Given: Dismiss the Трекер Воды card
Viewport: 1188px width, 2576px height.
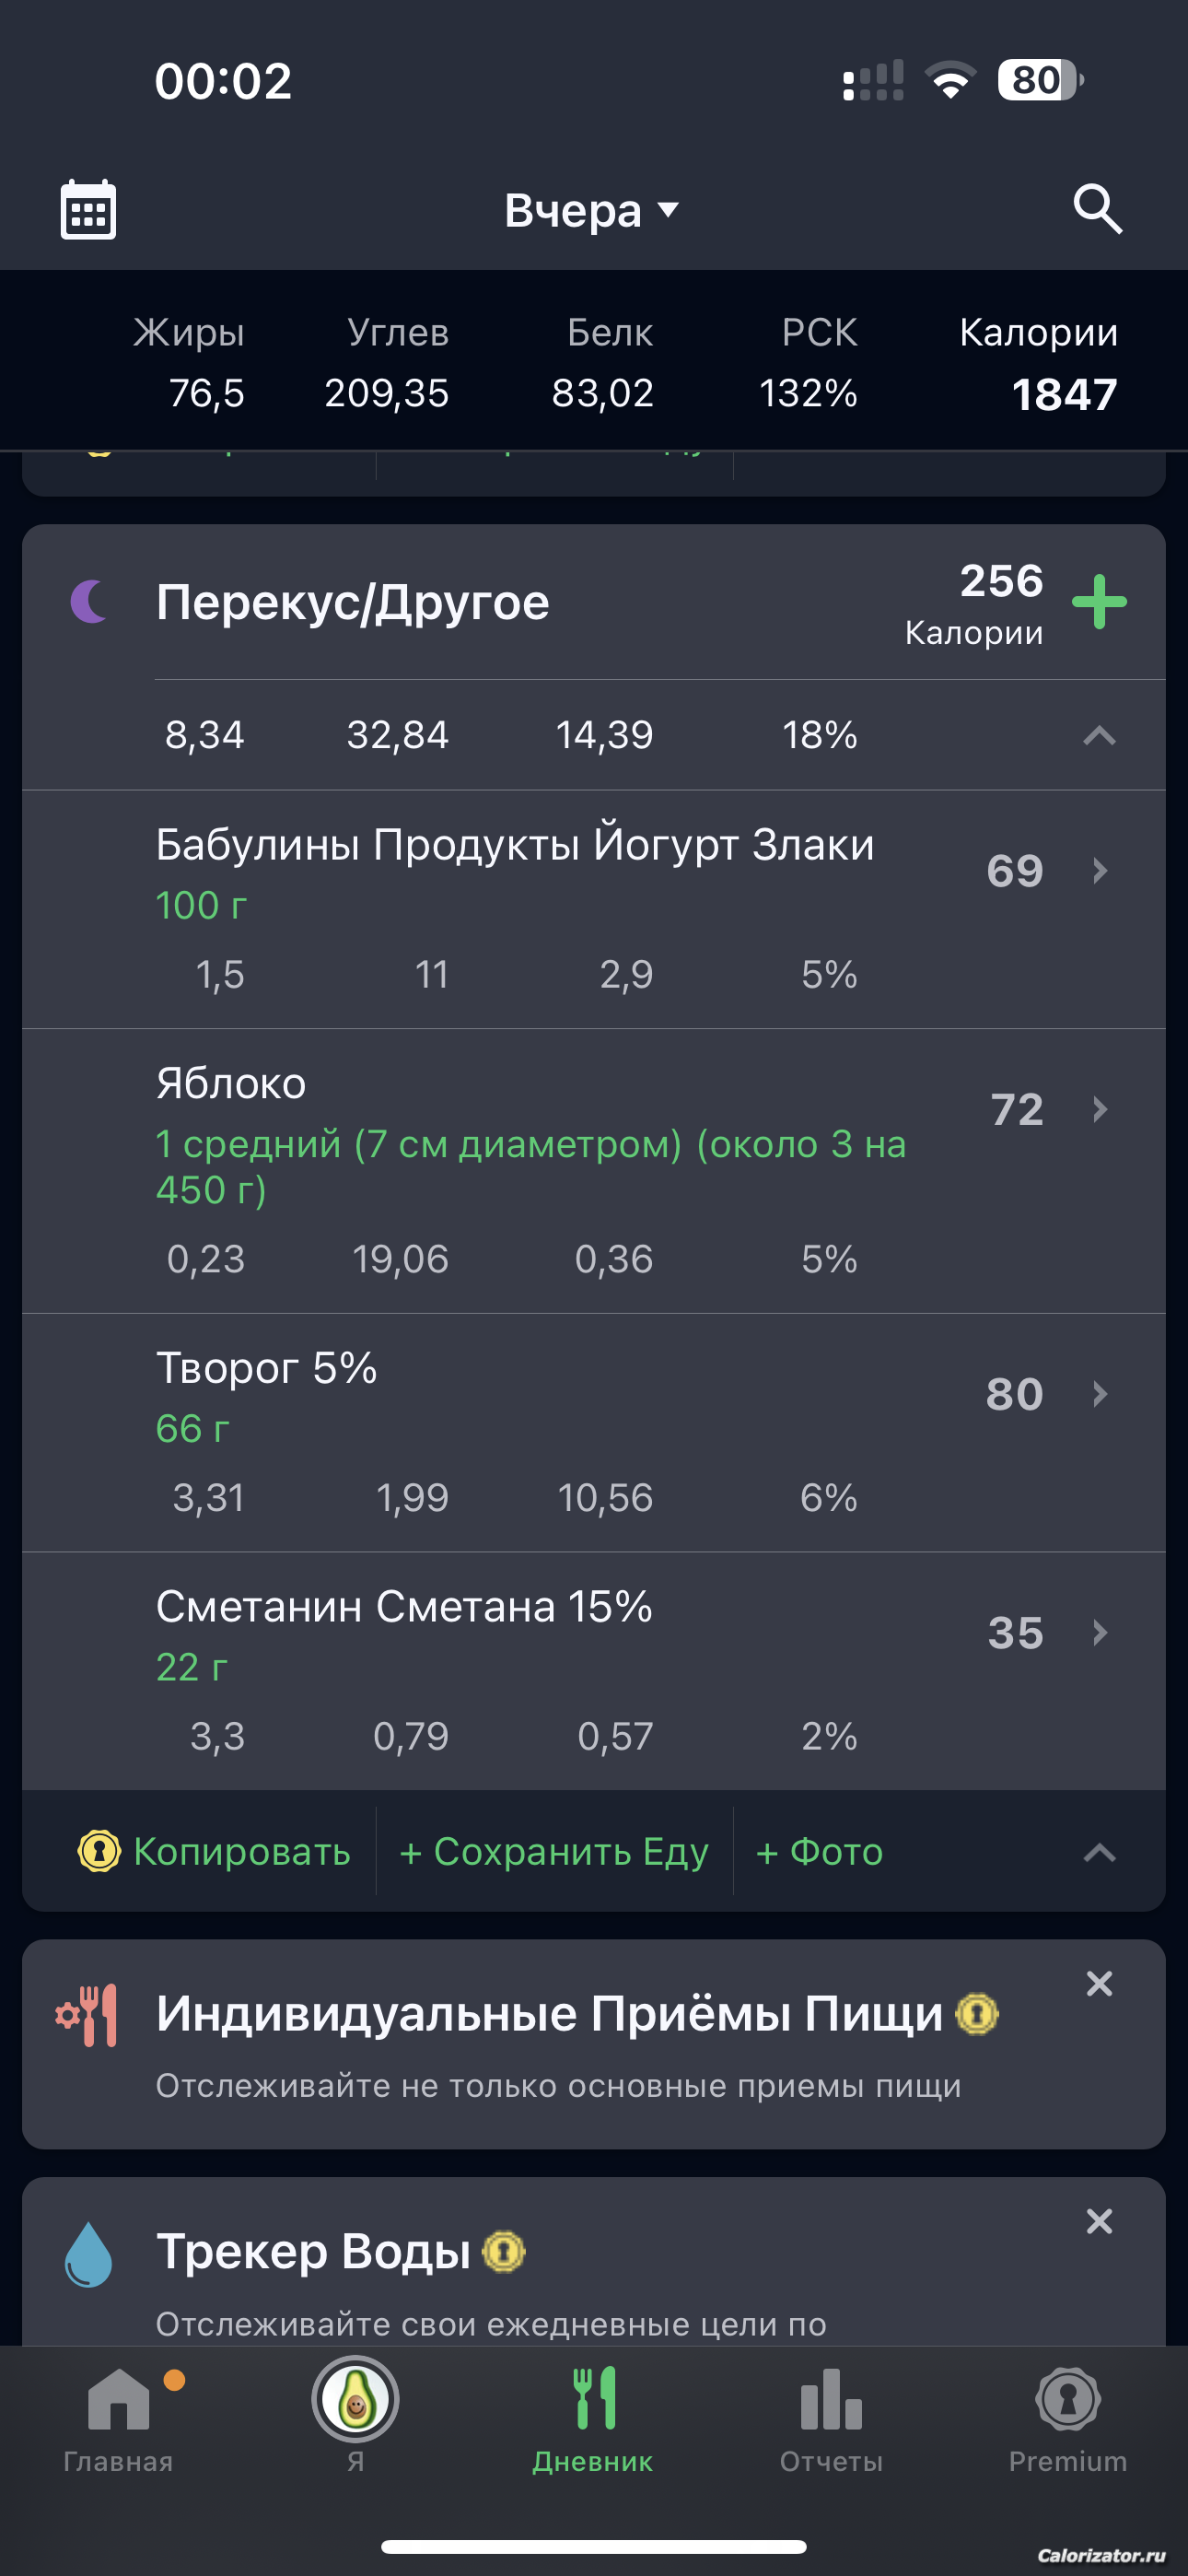Looking at the screenshot, I should click(x=1098, y=2221).
